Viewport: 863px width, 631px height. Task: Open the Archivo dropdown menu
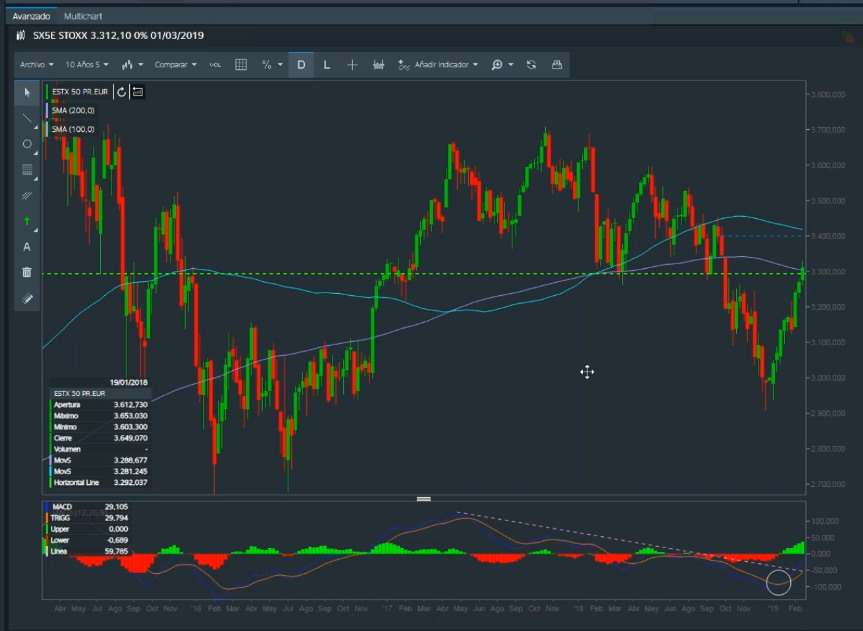tap(36, 64)
